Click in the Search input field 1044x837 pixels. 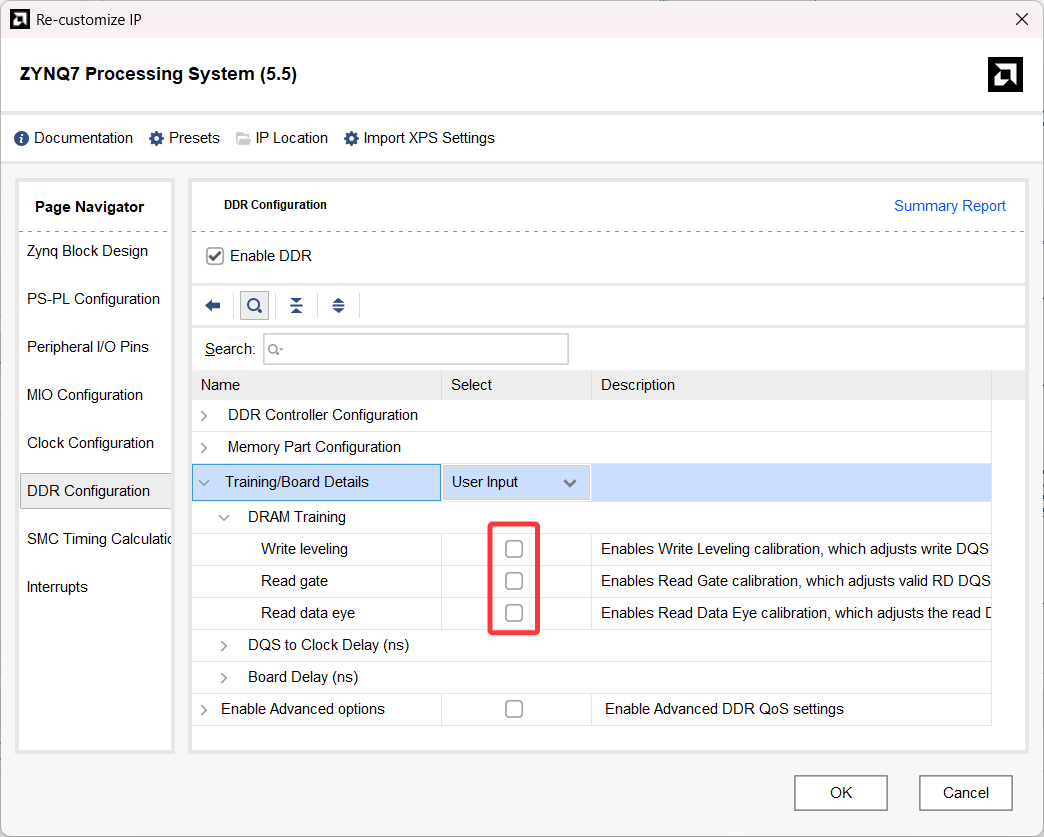click(x=416, y=349)
